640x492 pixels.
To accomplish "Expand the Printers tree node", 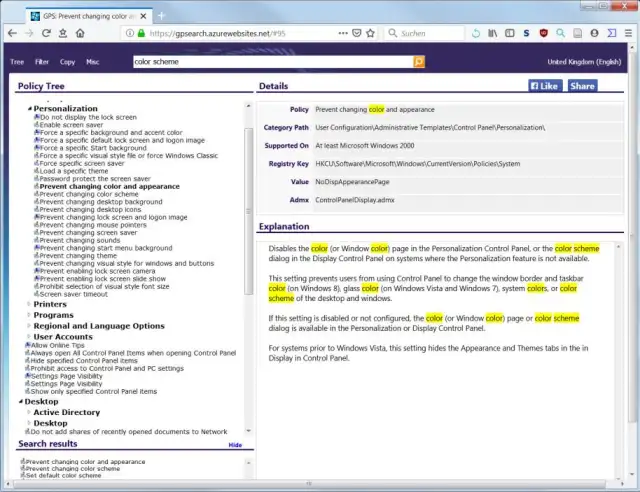I will point(29,304).
